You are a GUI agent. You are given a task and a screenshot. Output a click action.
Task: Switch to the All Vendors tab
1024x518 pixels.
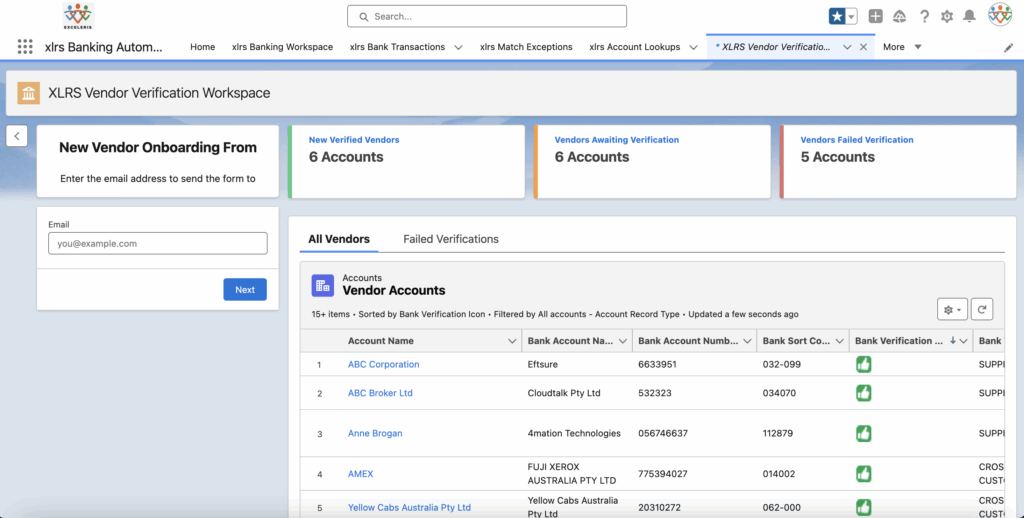(x=339, y=239)
